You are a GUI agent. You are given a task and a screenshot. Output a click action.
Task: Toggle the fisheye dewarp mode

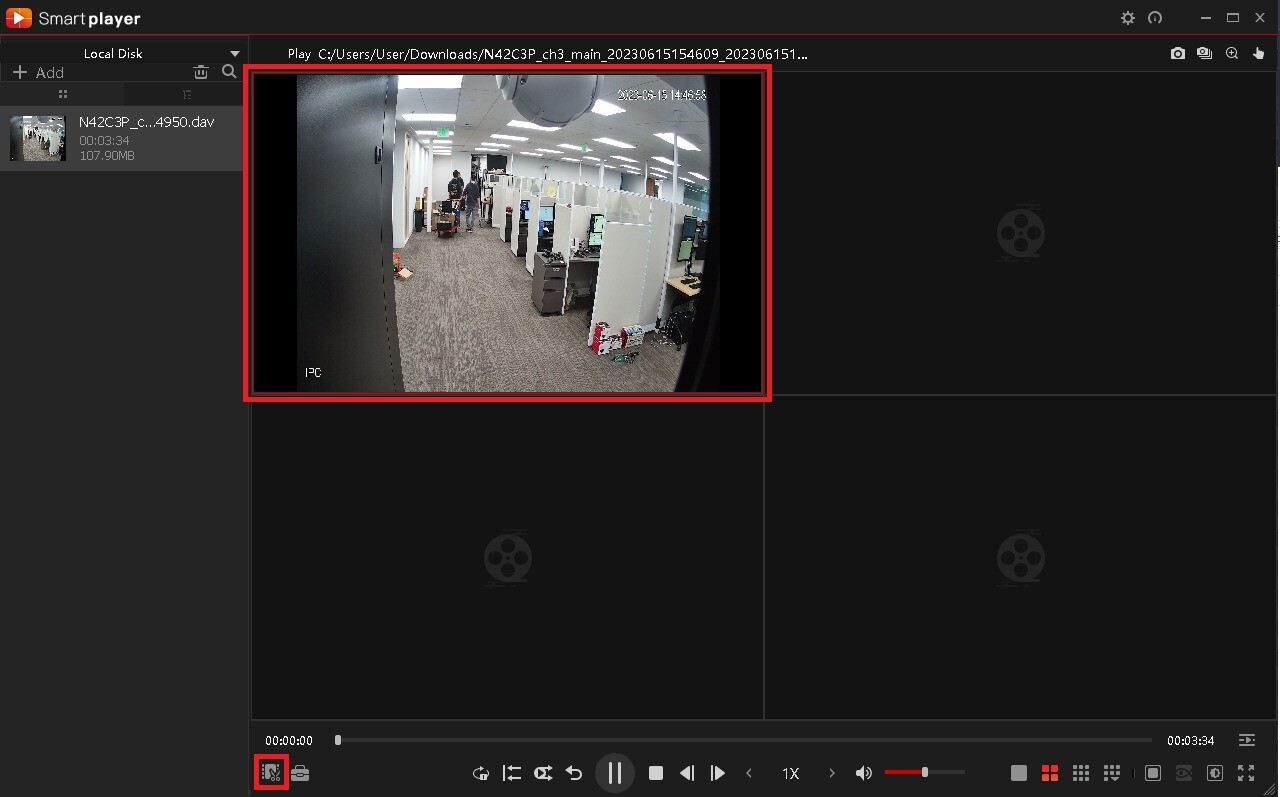coord(1183,772)
